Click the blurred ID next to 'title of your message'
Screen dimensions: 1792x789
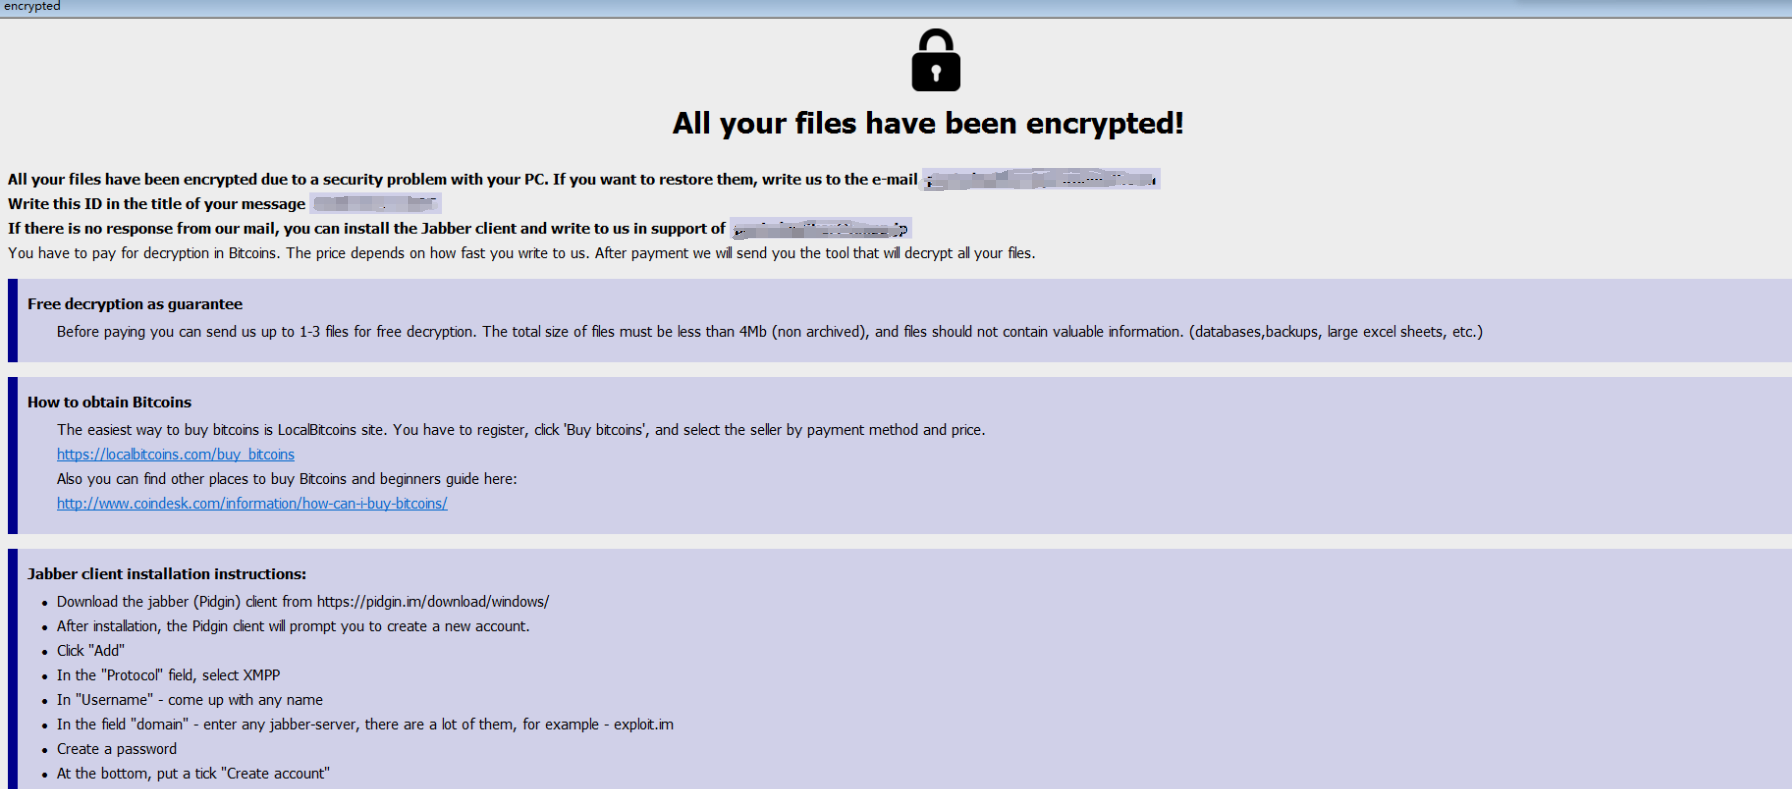(x=375, y=204)
